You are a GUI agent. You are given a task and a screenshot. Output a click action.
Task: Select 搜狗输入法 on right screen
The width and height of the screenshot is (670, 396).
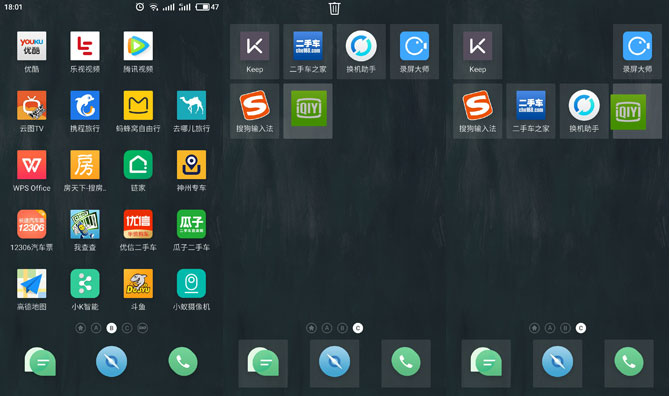(x=478, y=111)
